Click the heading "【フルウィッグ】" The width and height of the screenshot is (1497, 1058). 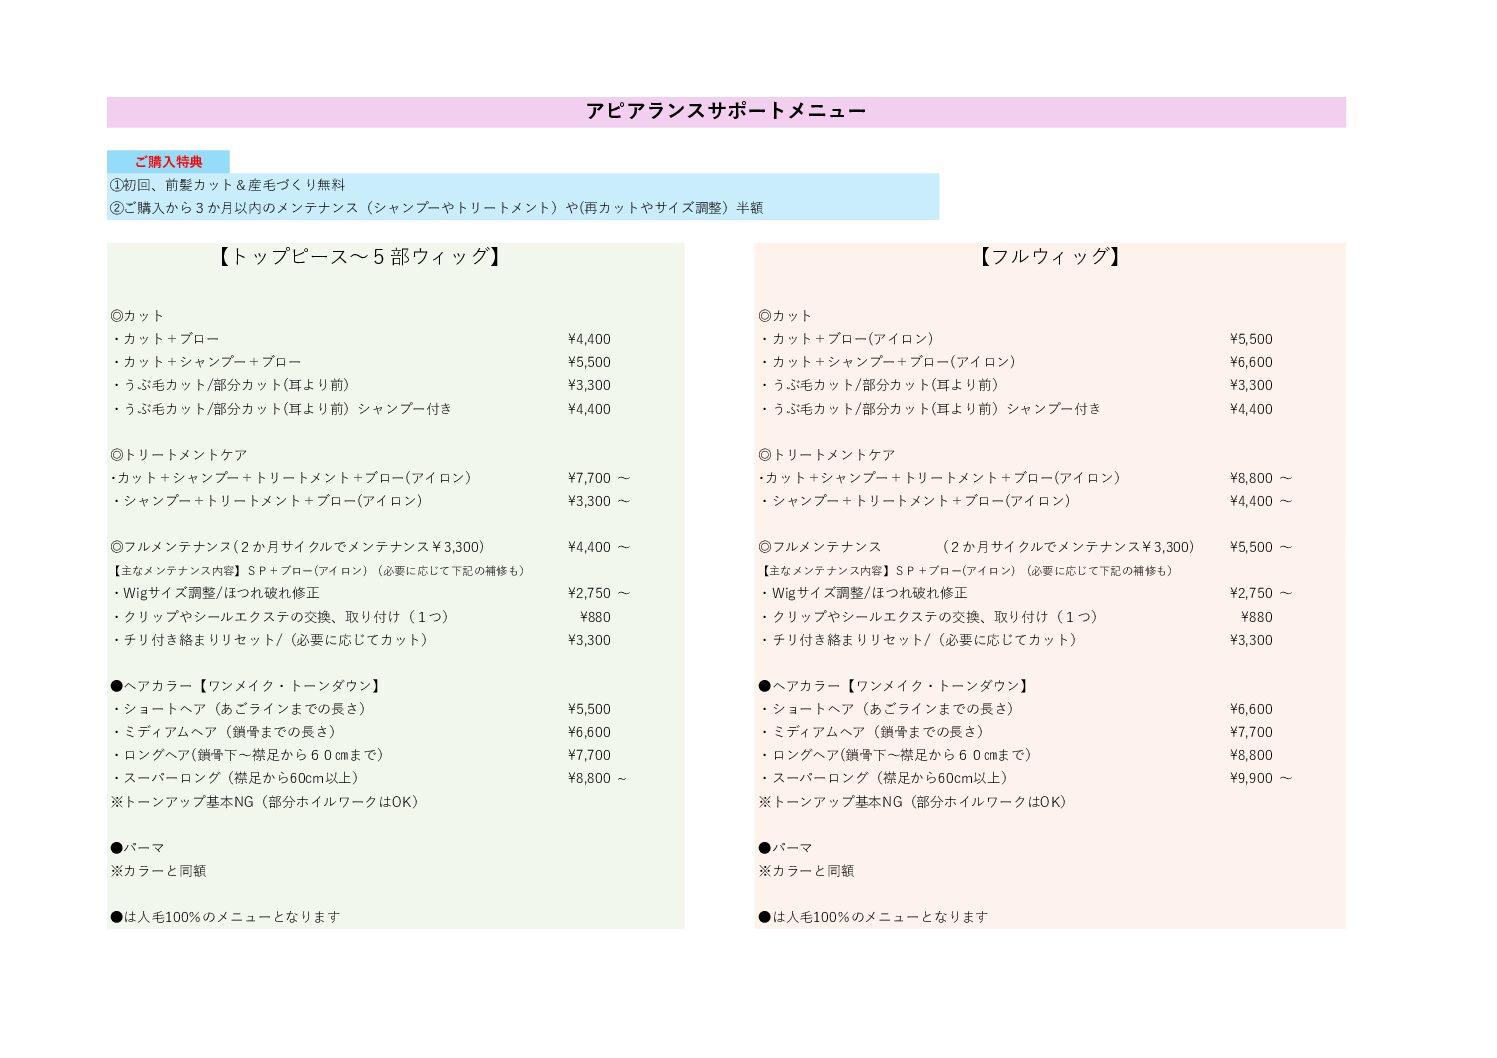tap(1049, 257)
